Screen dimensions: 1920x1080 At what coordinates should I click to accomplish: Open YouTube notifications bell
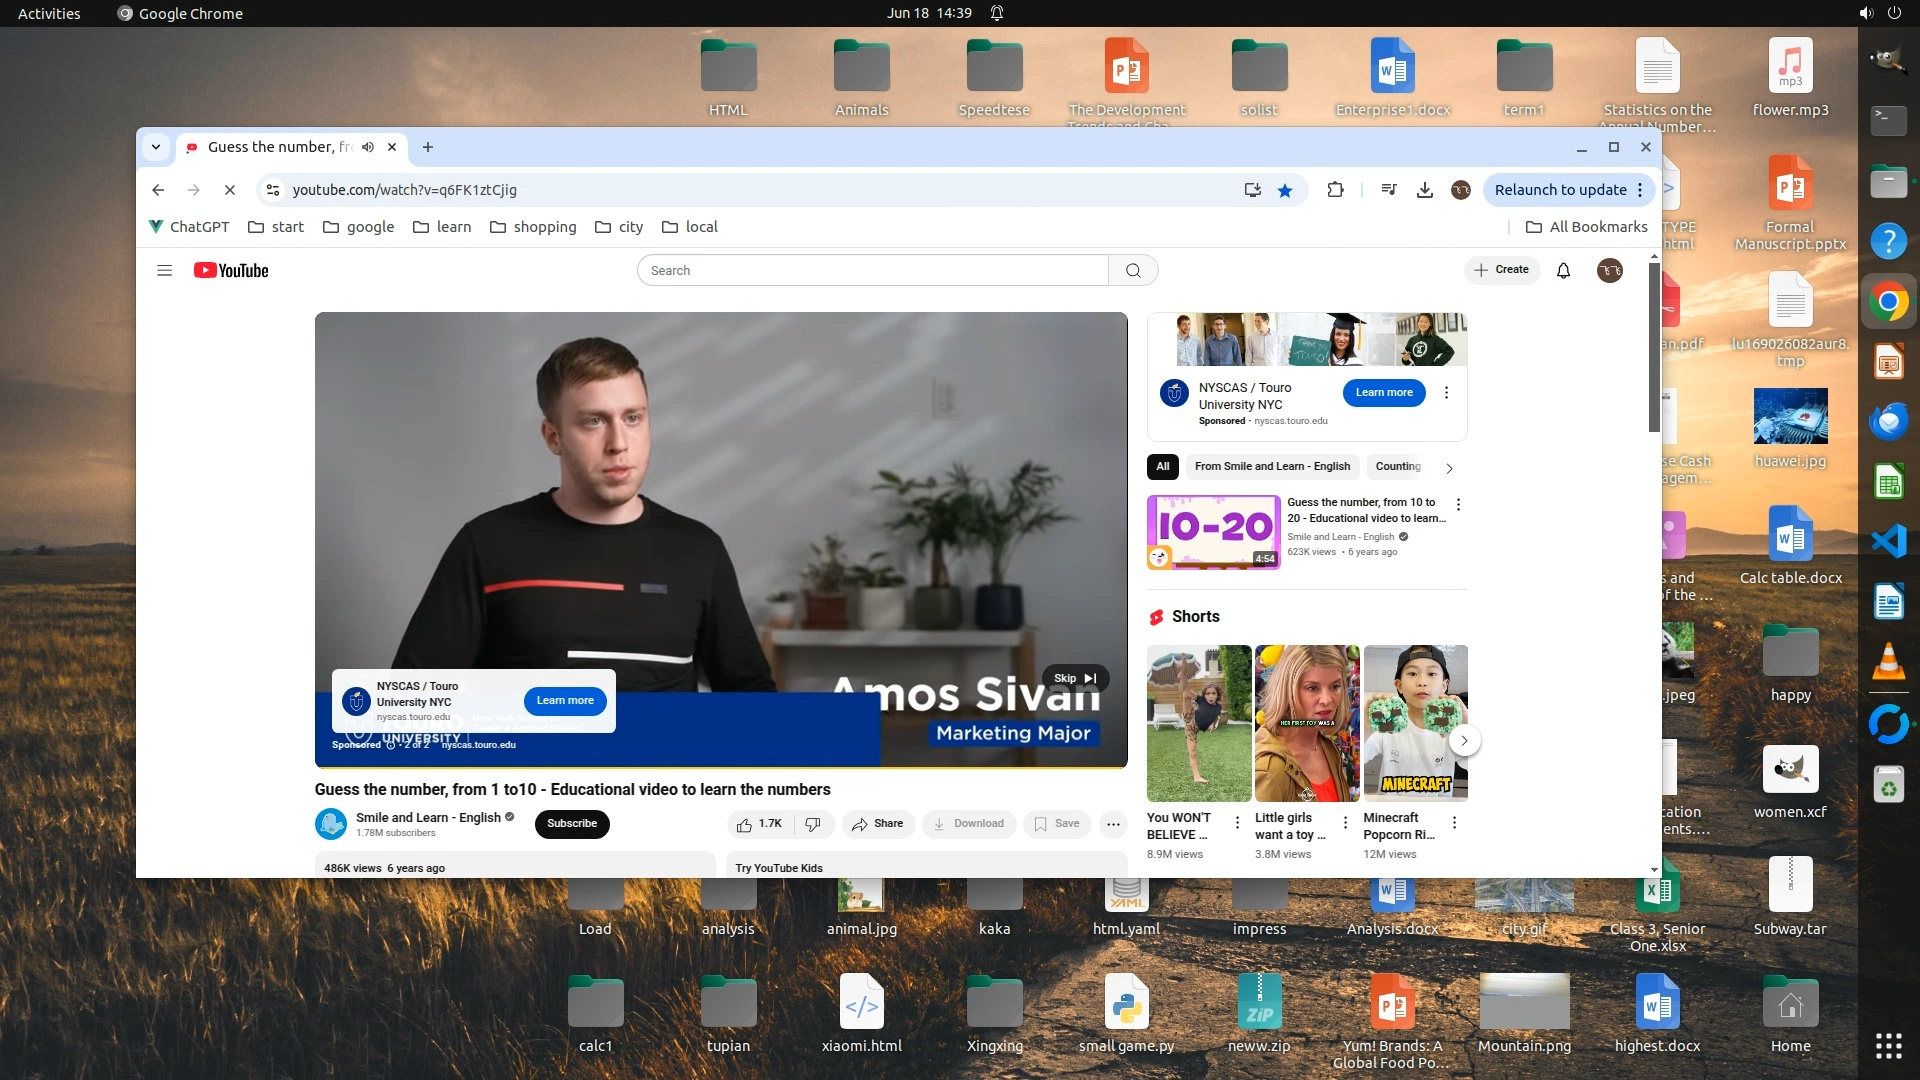pos(1563,270)
